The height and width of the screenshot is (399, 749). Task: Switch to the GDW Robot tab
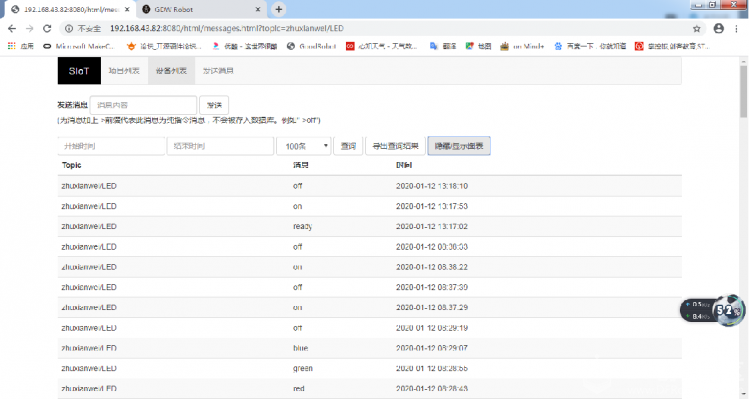click(x=201, y=9)
